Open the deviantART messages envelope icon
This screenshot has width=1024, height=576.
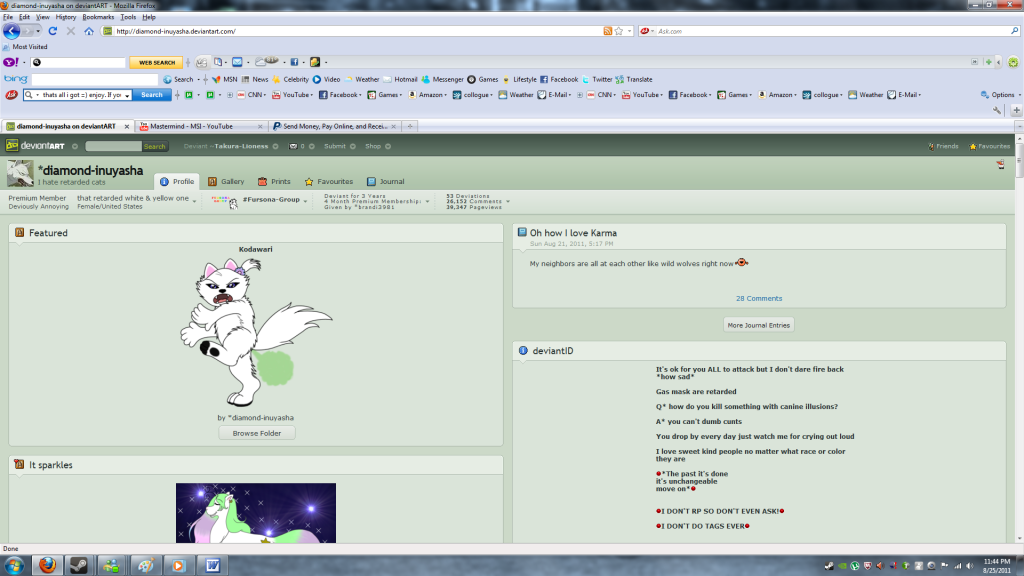[x=292, y=146]
